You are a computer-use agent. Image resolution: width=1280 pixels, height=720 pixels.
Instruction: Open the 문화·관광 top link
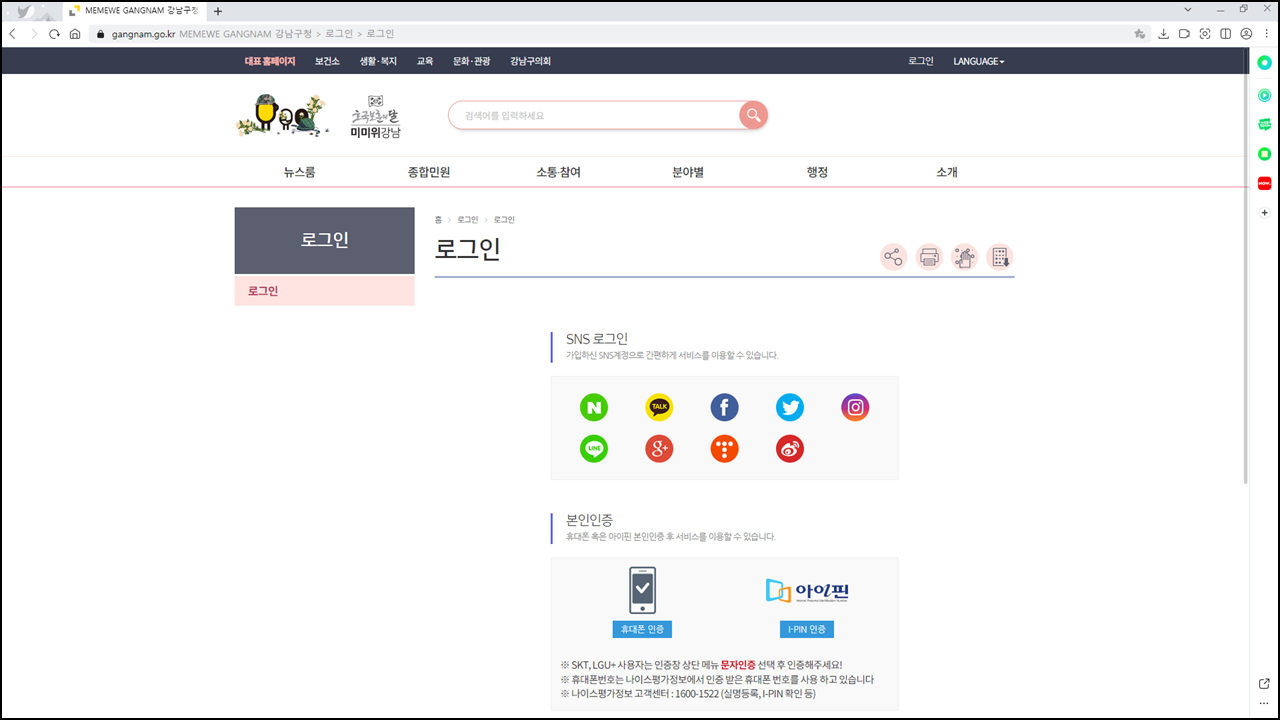pos(472,61)
